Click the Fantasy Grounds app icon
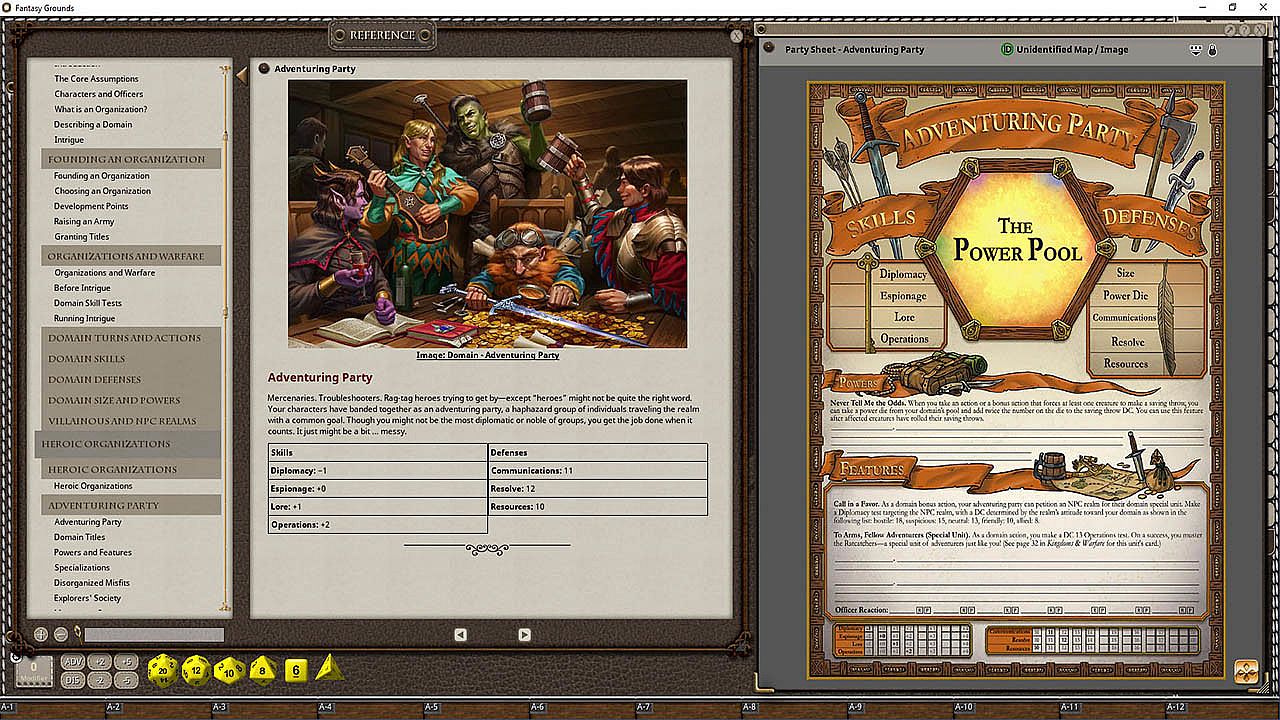Image resolution: width=1280 pixels, height=720 pixels. [7, 7]
